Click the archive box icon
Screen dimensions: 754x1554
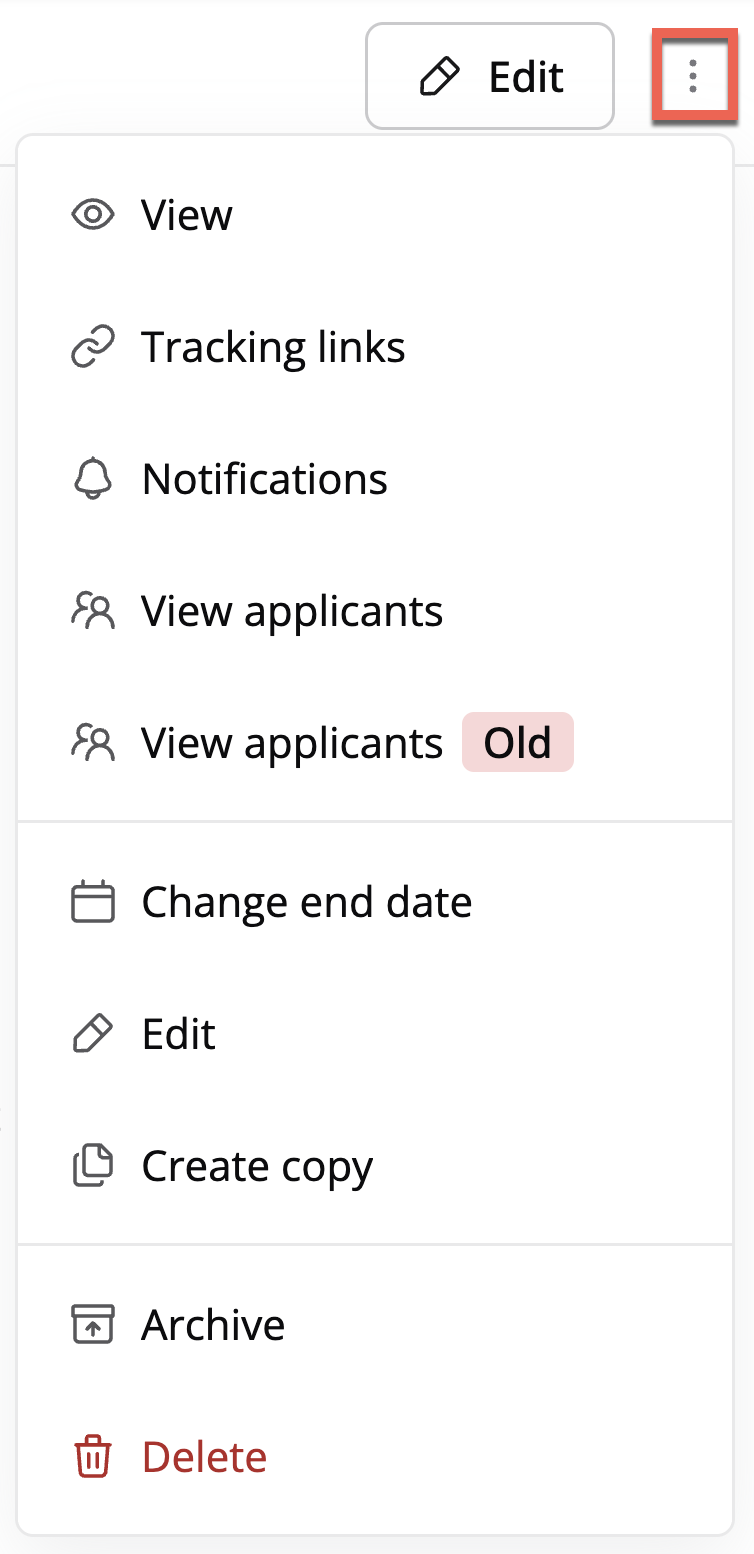93,1324
